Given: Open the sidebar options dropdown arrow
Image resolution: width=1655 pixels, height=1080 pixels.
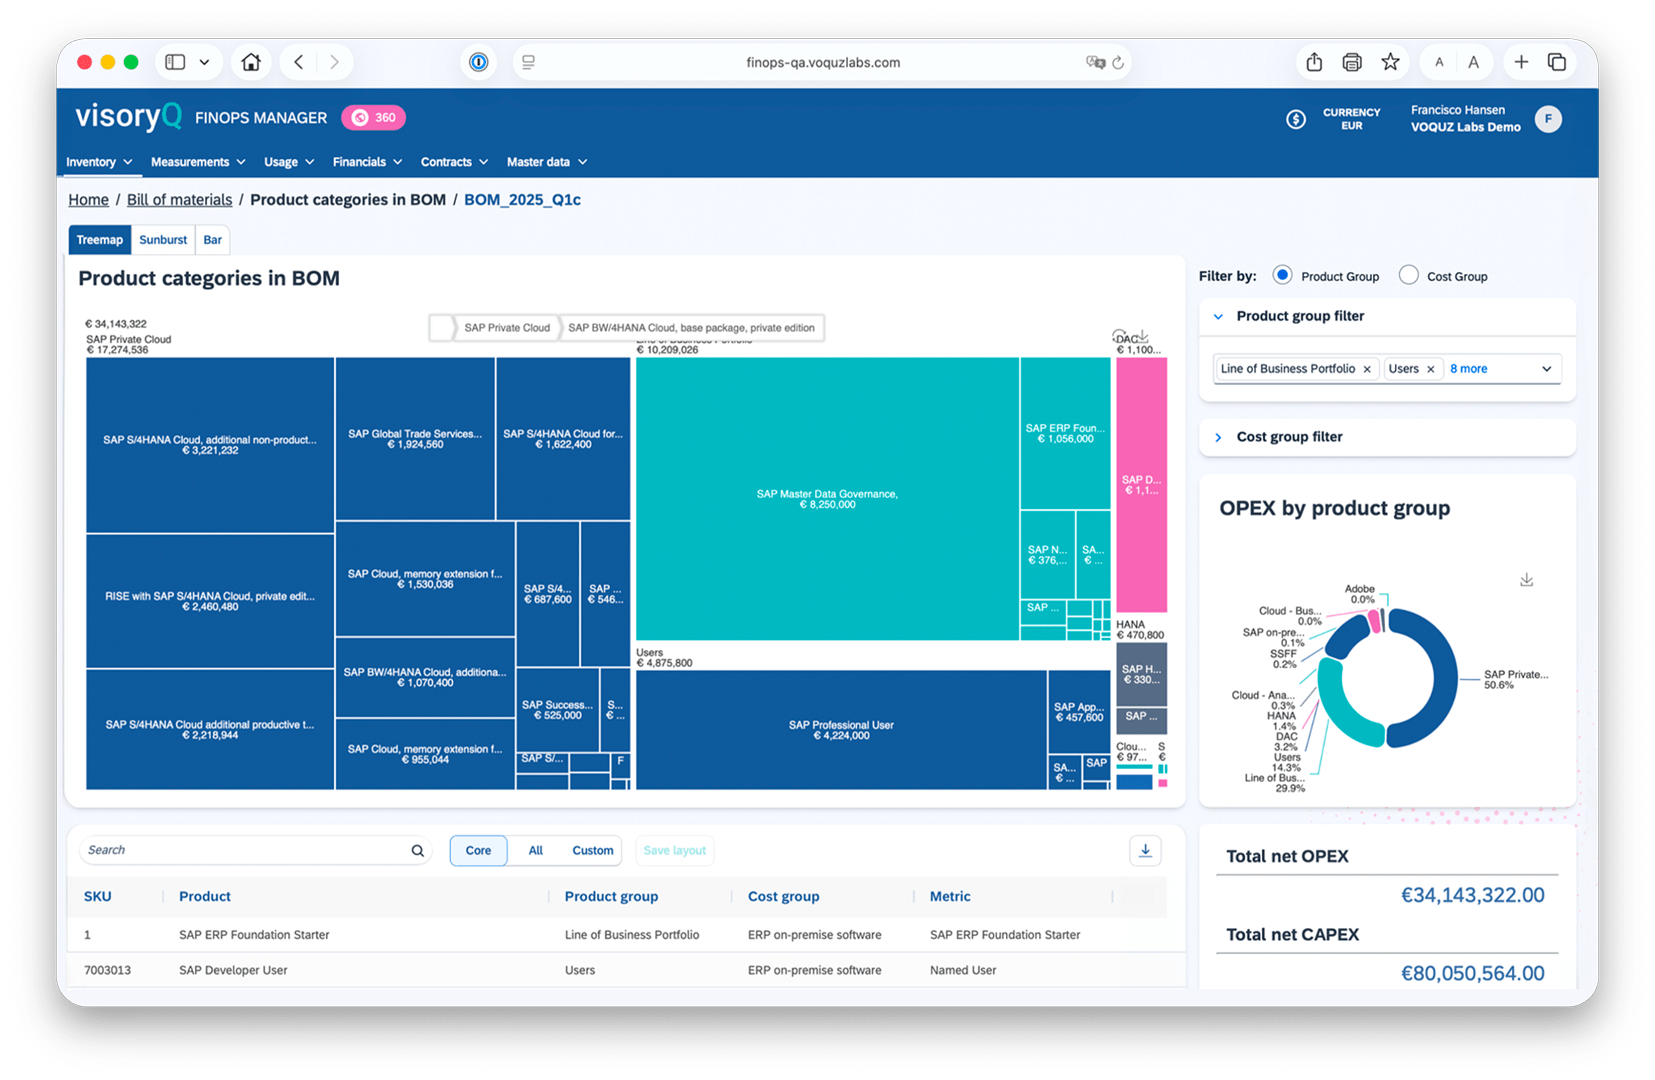Looking at the screenshot, I should pyautogui.click(x=204, y=62).
